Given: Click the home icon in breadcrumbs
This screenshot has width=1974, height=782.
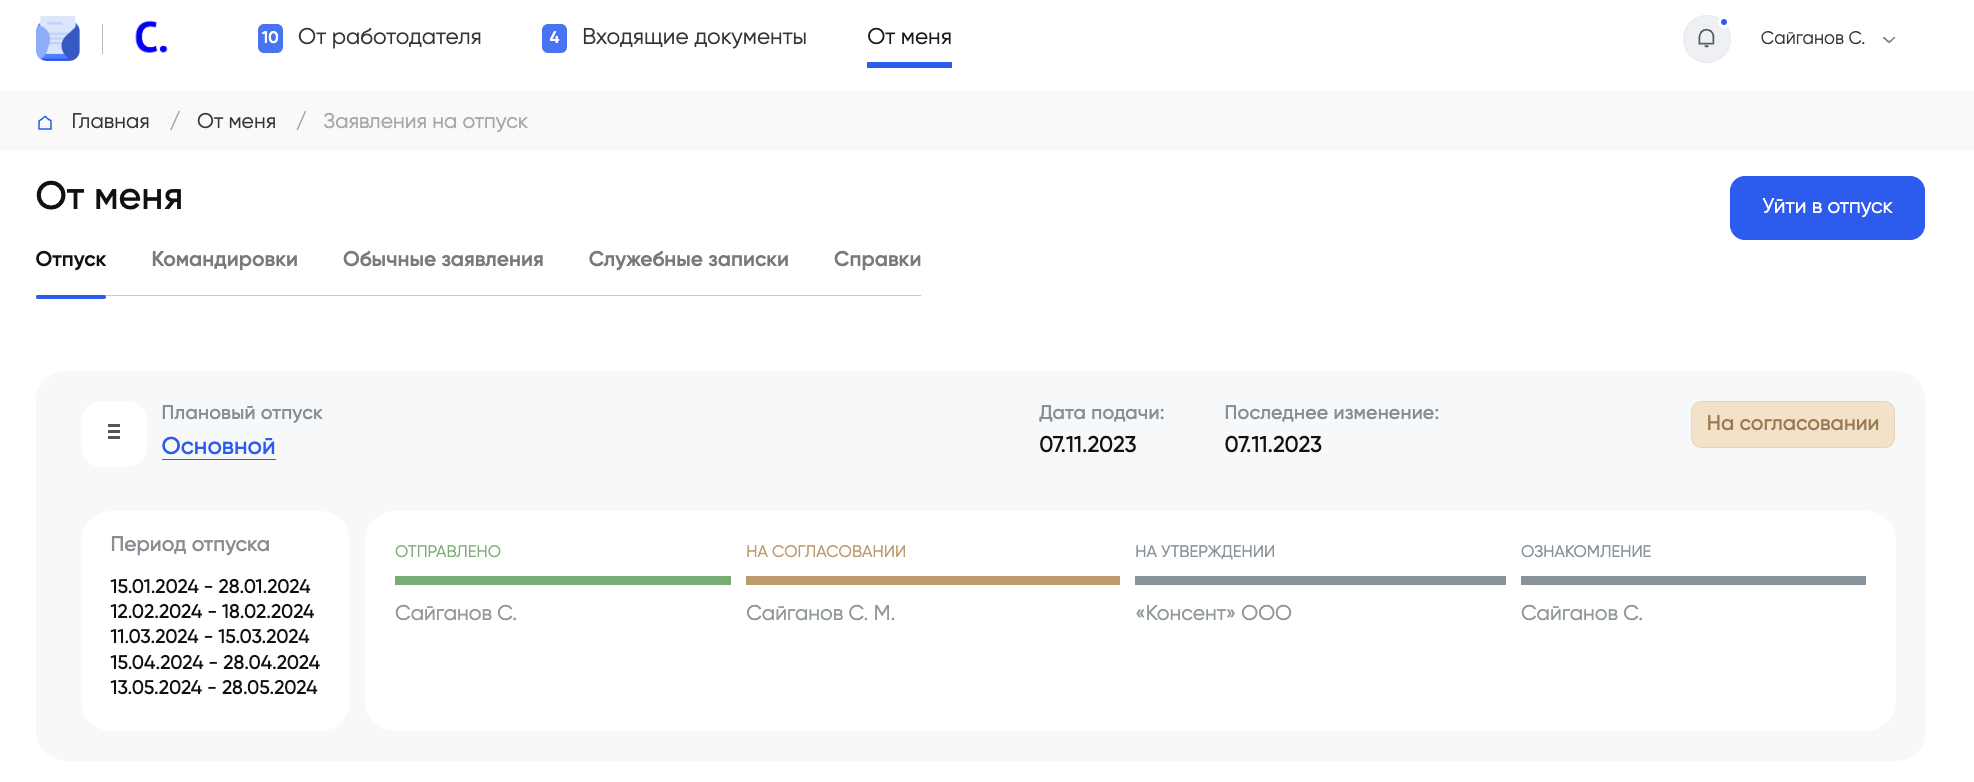Looking at the screenshot, I should (45, 122).
